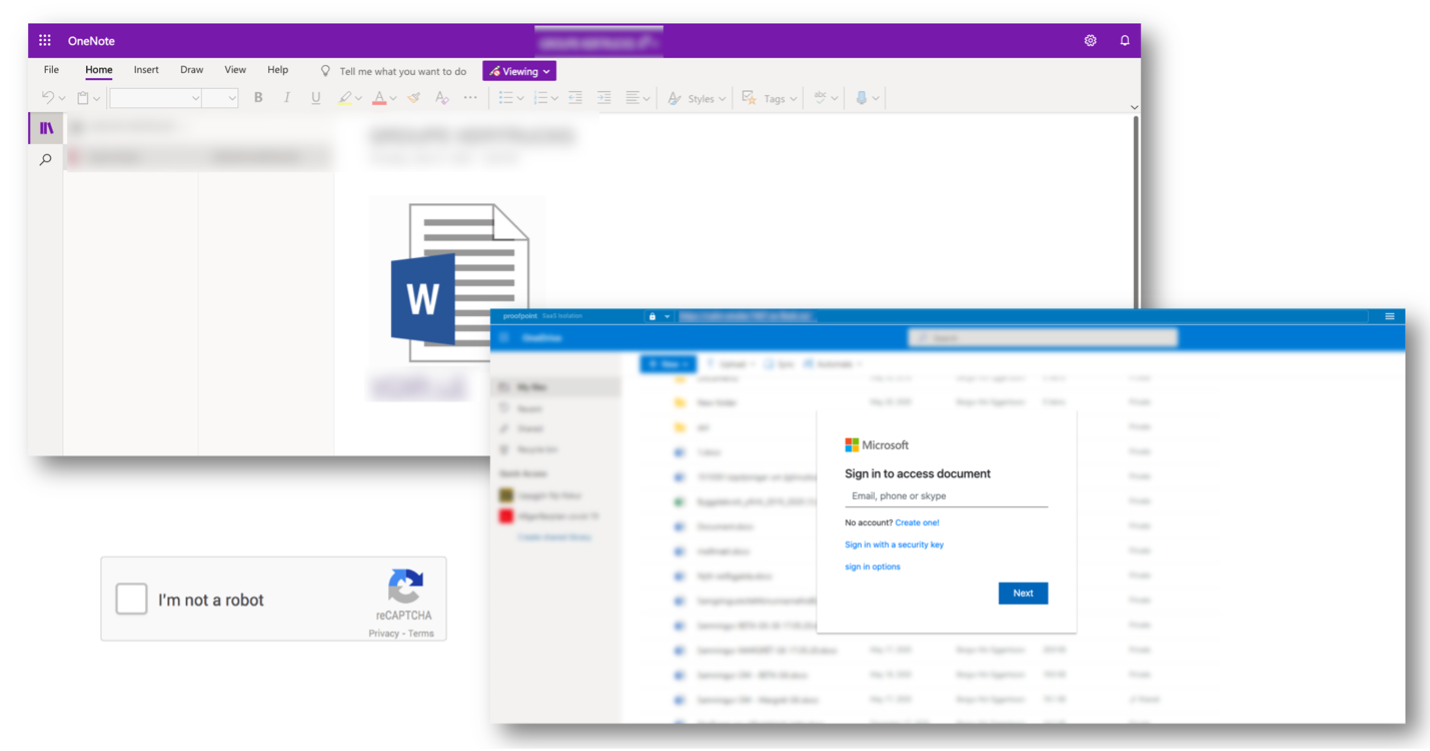The image size is (1430, 751).
Task: Open the More font options ellipsis
Action: pyautogui.click(x=470, y=98)
